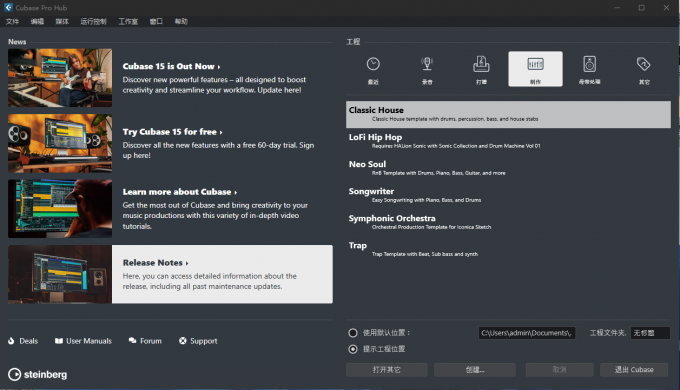Image resolution: width=680 pixels, height=390 pixels.
Task: Minimize the Cubase Pro Hub window
Action: 617,8
